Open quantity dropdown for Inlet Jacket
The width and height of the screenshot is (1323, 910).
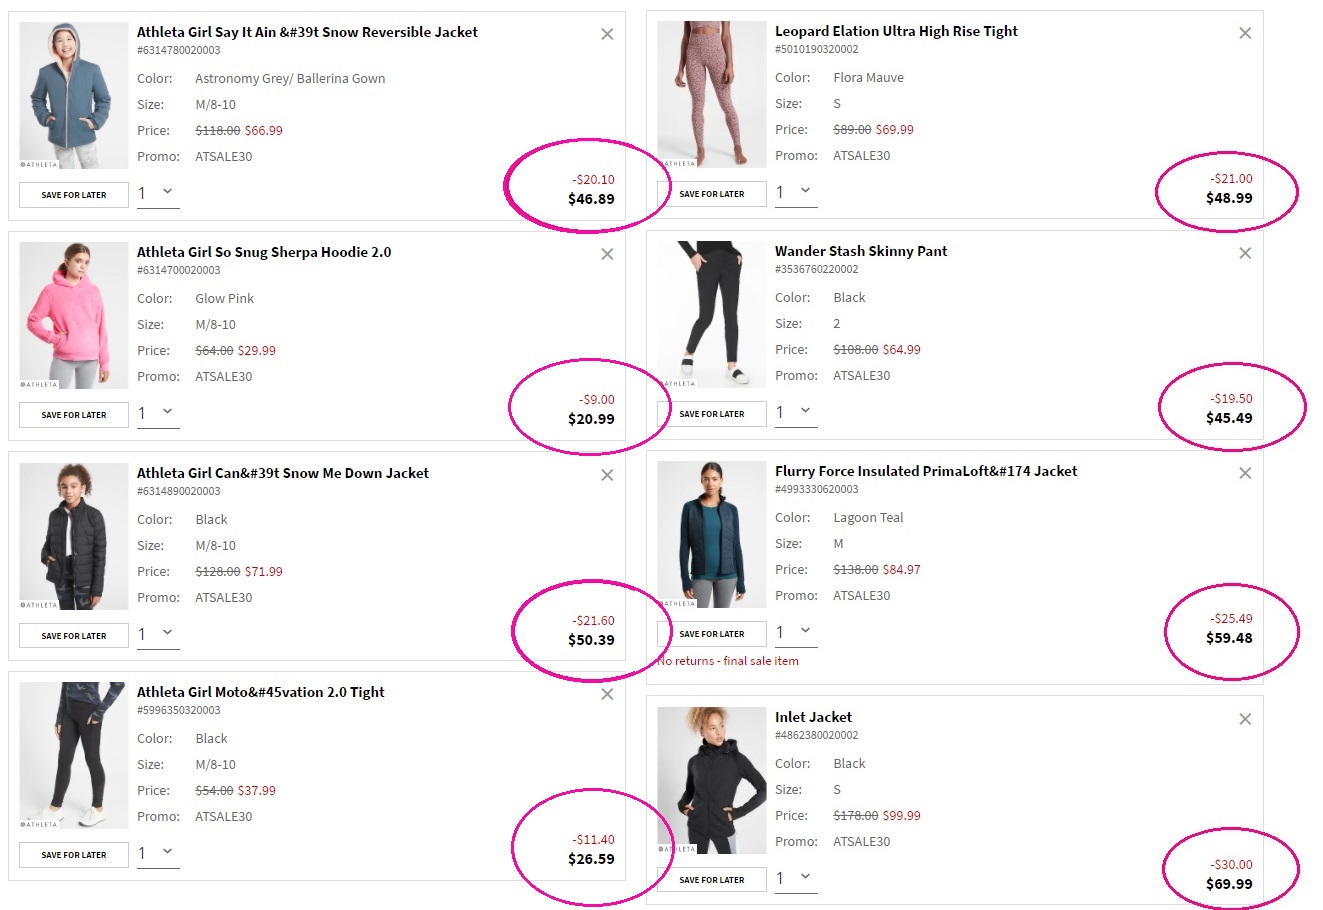pos(796,878)
